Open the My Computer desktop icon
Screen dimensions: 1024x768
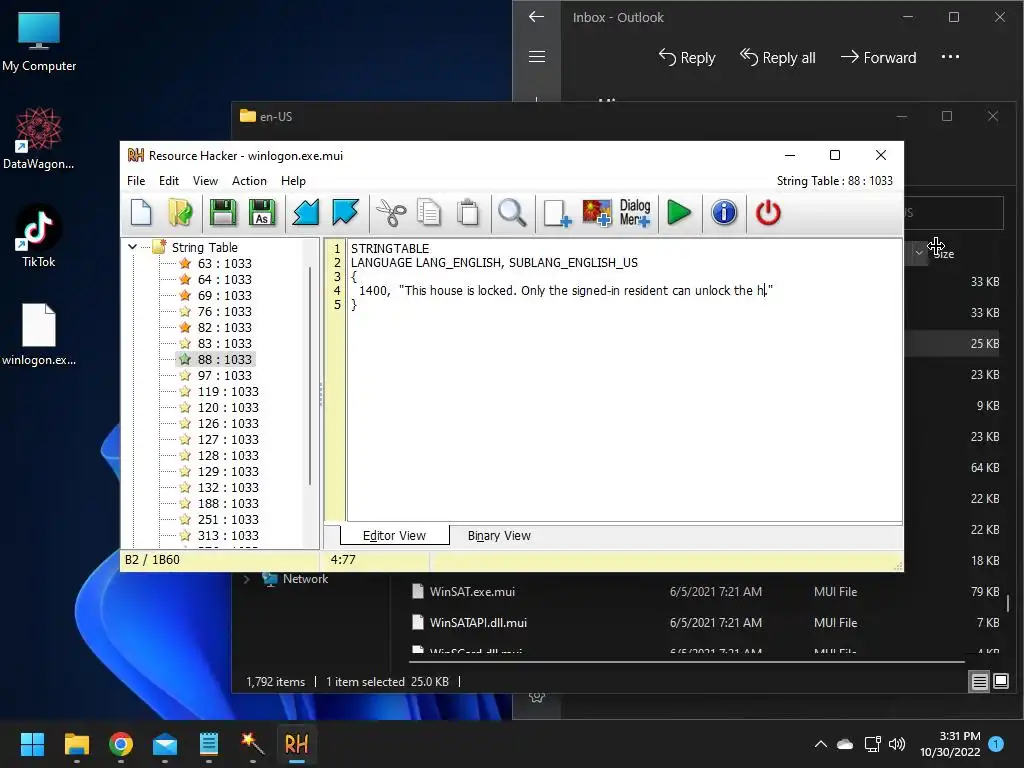pos(39,42)
